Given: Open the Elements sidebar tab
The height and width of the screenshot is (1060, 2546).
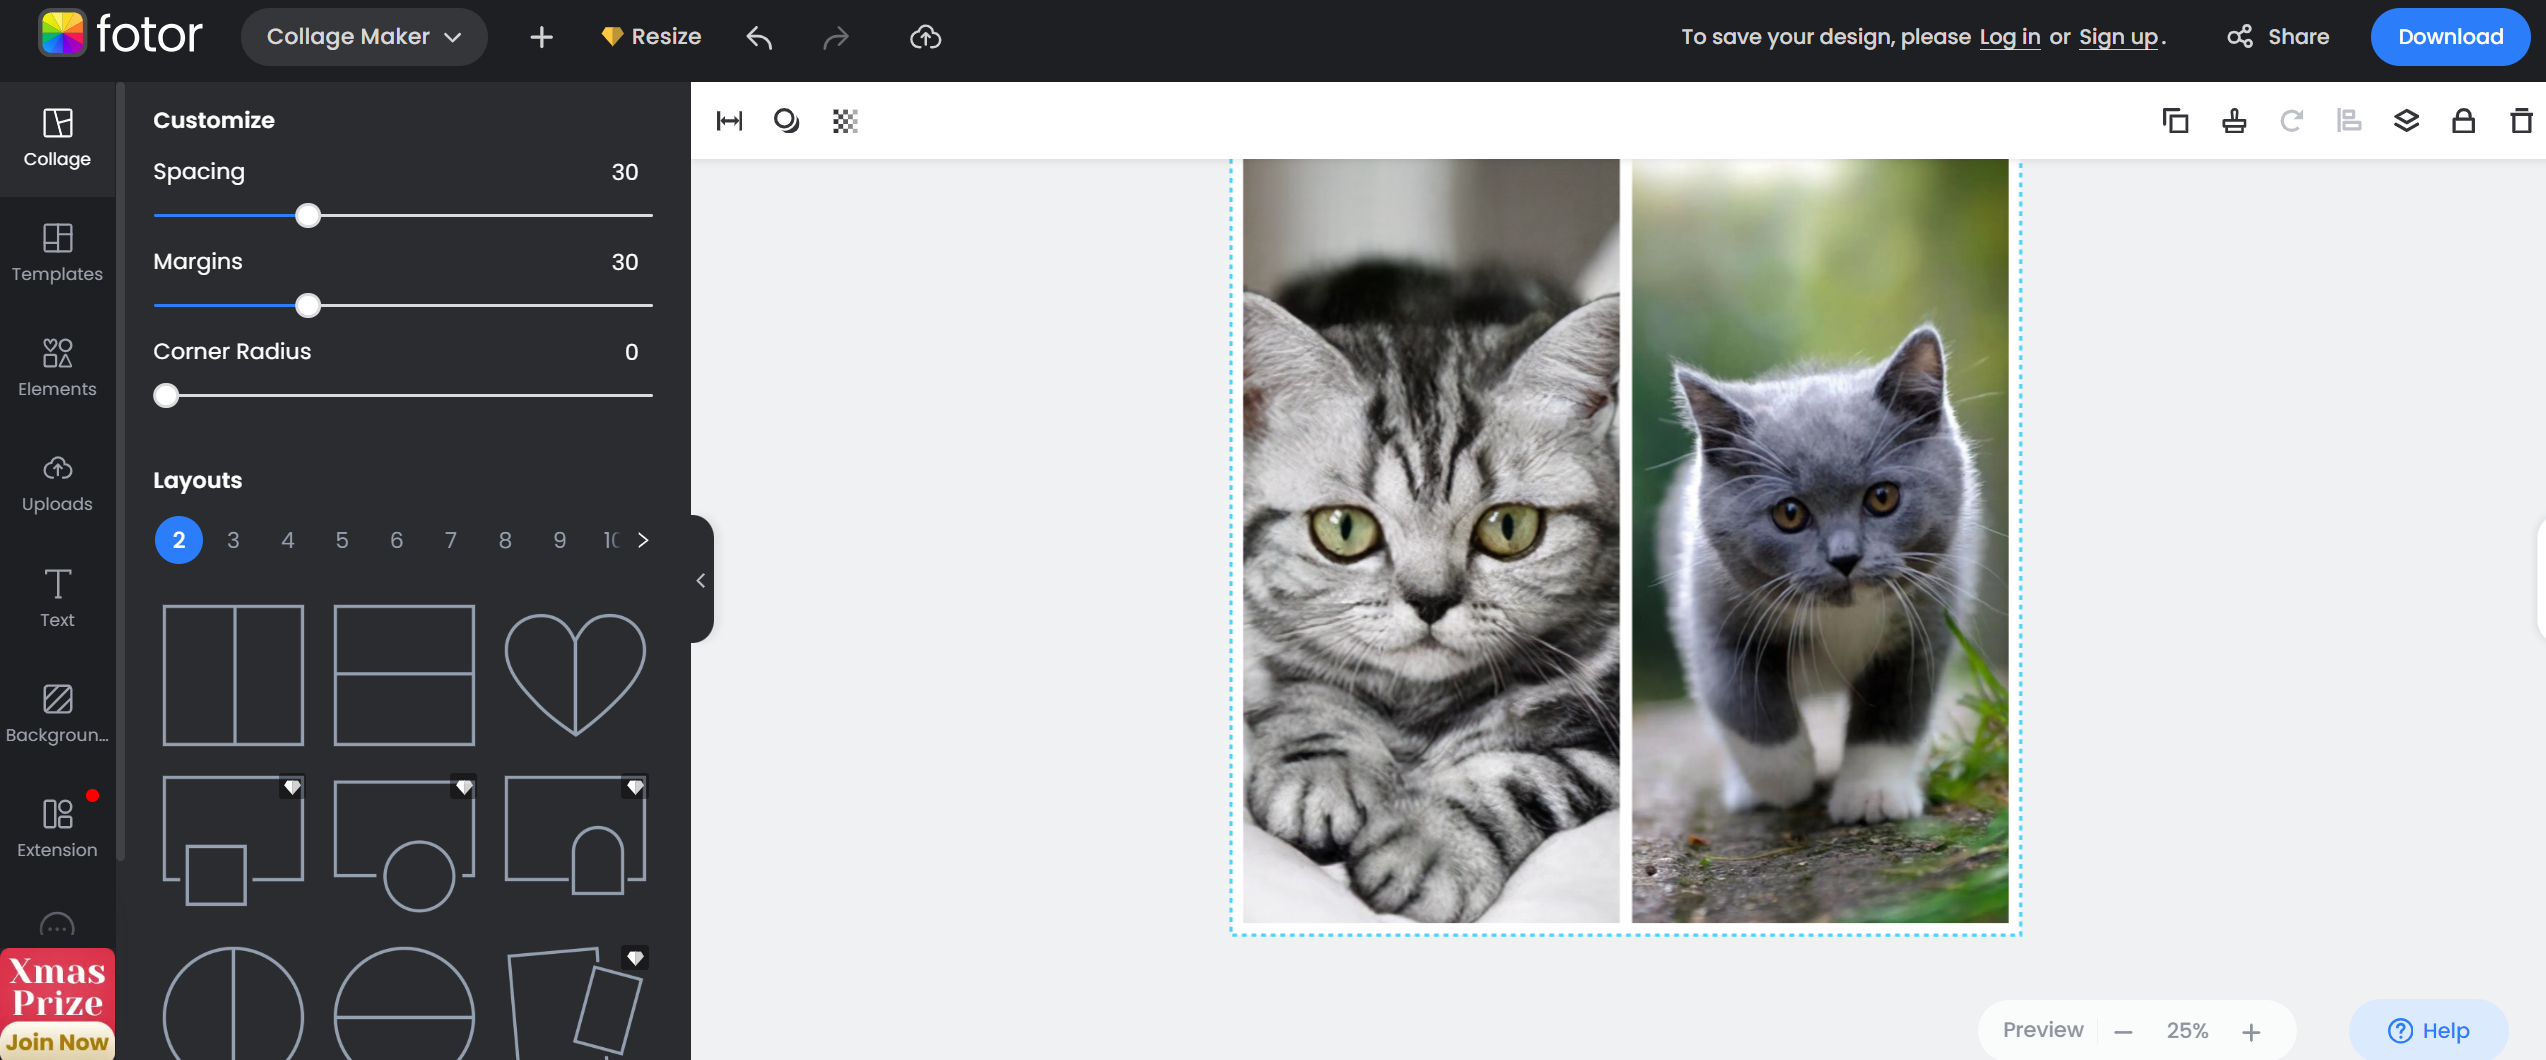Looking at the screenshot, I should 57,368.
